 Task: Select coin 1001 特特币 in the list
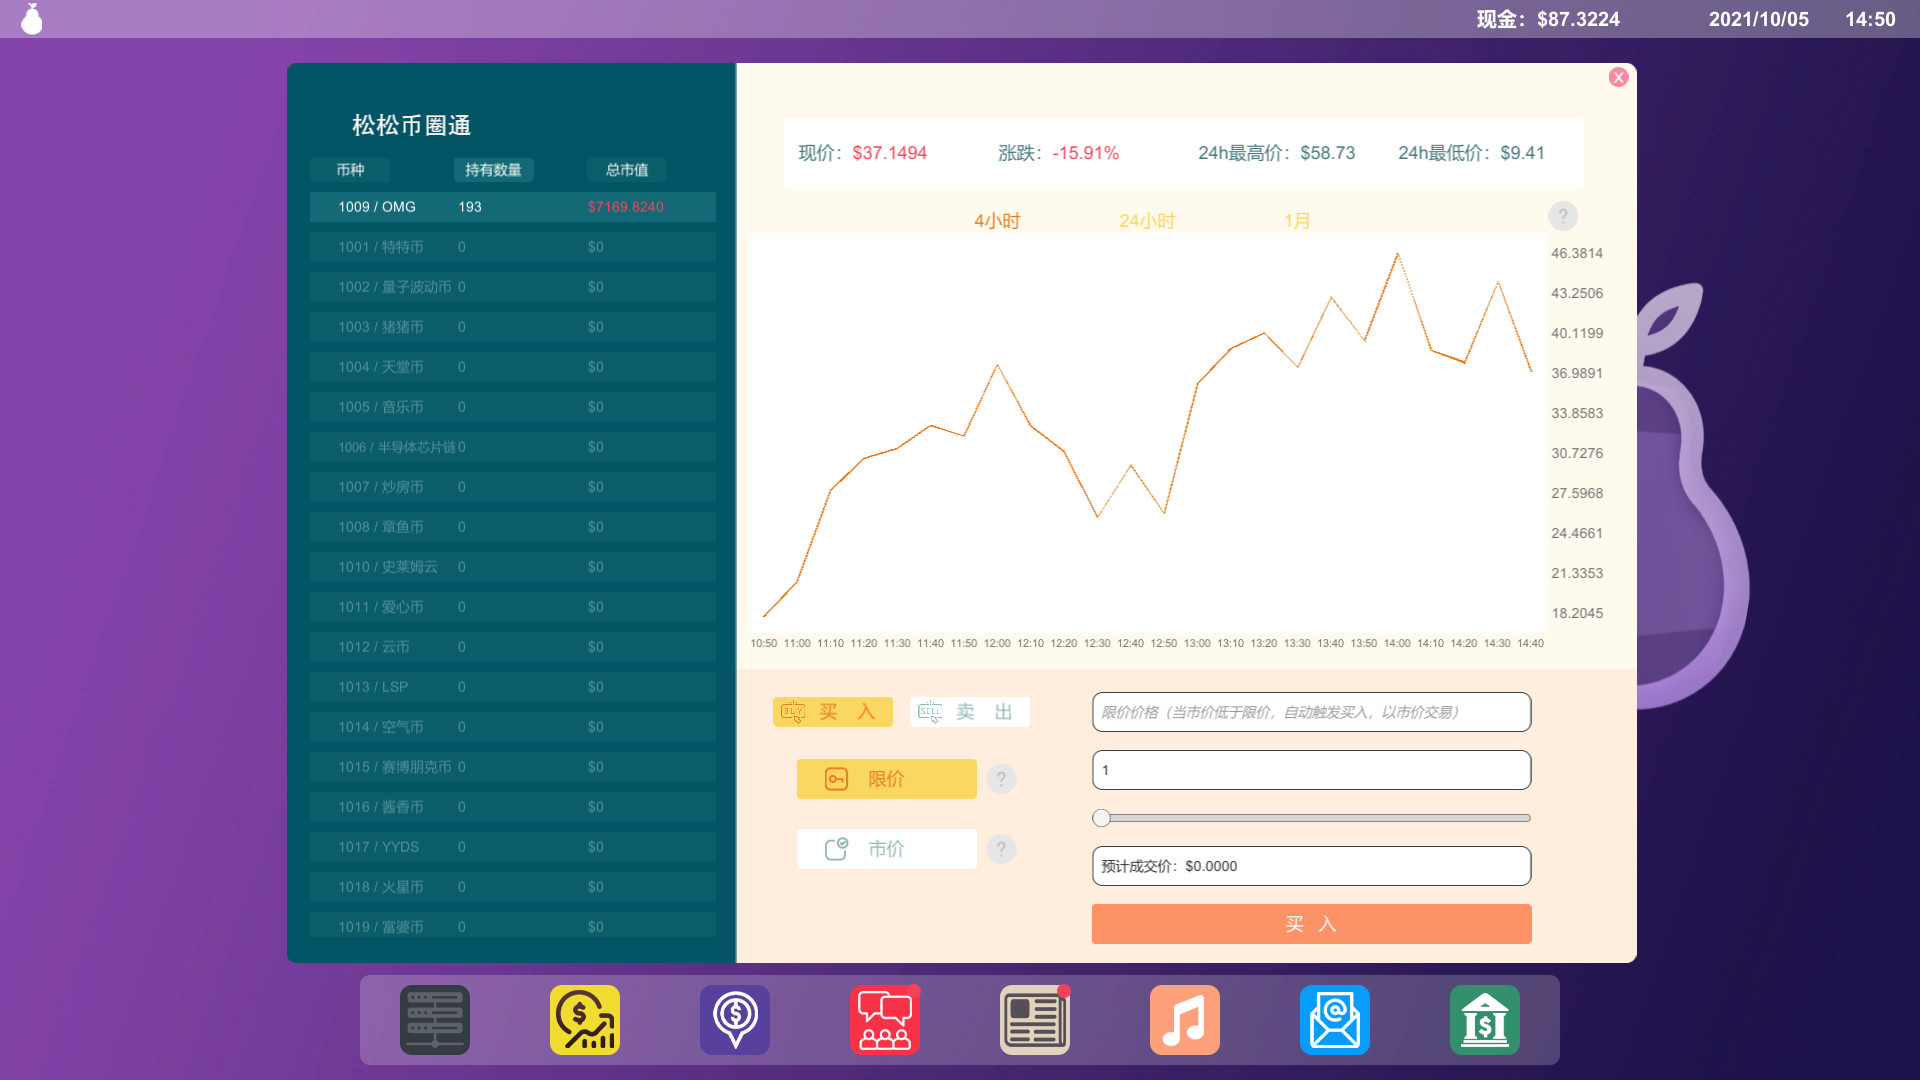coord(512,246)
